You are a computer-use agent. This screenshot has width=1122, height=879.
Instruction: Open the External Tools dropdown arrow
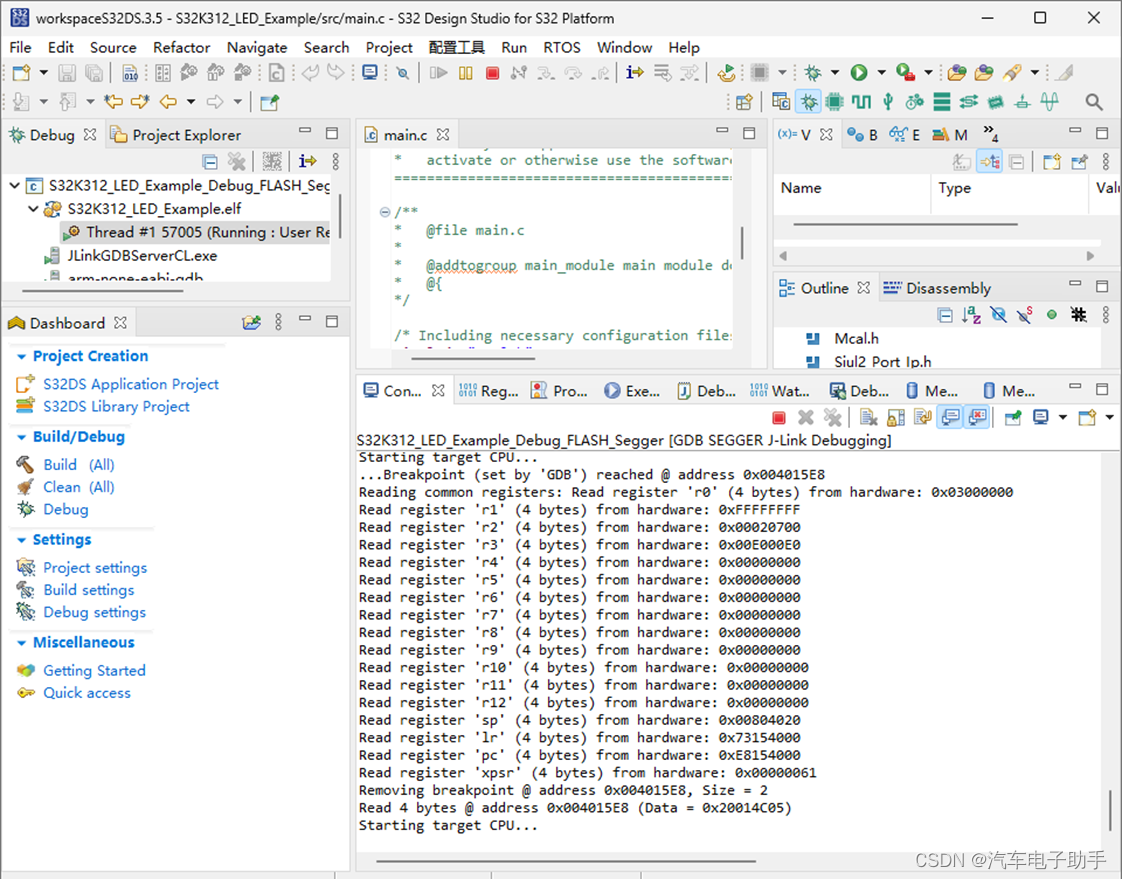coord(928,73)
